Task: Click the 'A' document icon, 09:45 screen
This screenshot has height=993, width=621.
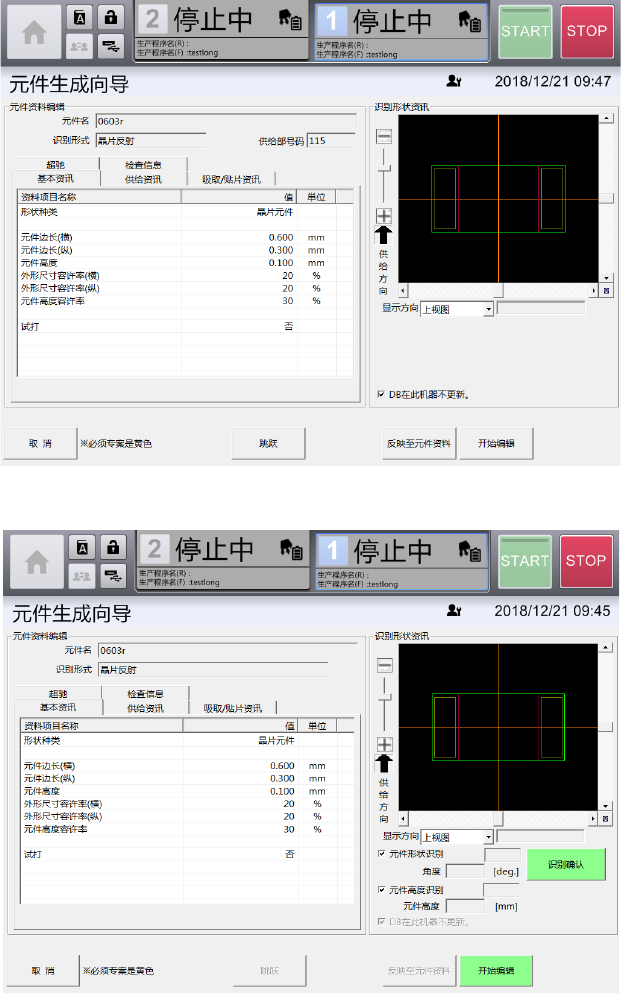Action: [82, 547]
